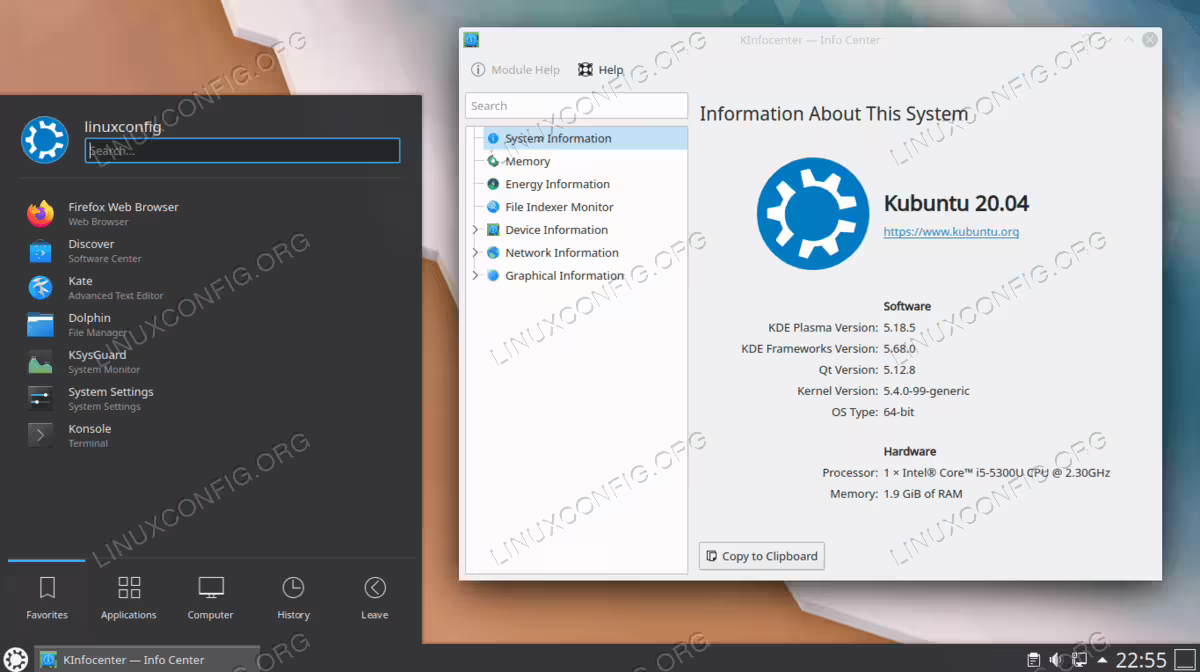Click the large Kubuntu logo
This screenshot has width=1200, height=672.
812,214
